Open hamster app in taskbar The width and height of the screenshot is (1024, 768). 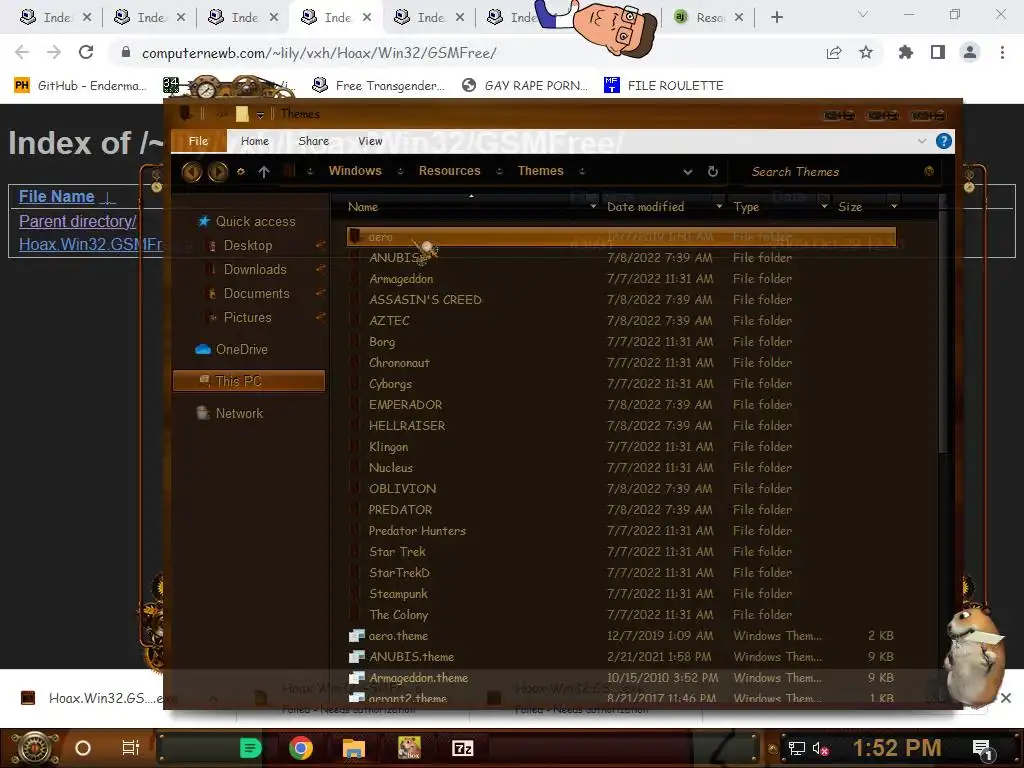tap(409, 748)
